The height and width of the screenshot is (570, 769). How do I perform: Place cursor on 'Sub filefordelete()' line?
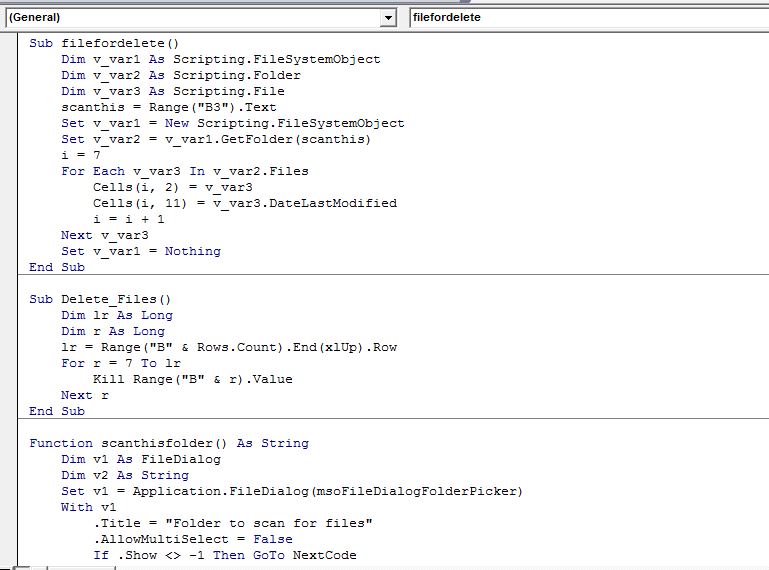pos(104,43)
